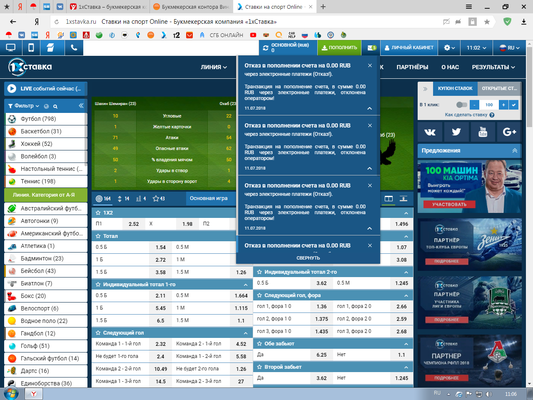The width and height of the screenshot is (533, 400).
Task: Click one-click amount field showing 100
Action: [x=489, y=105]
